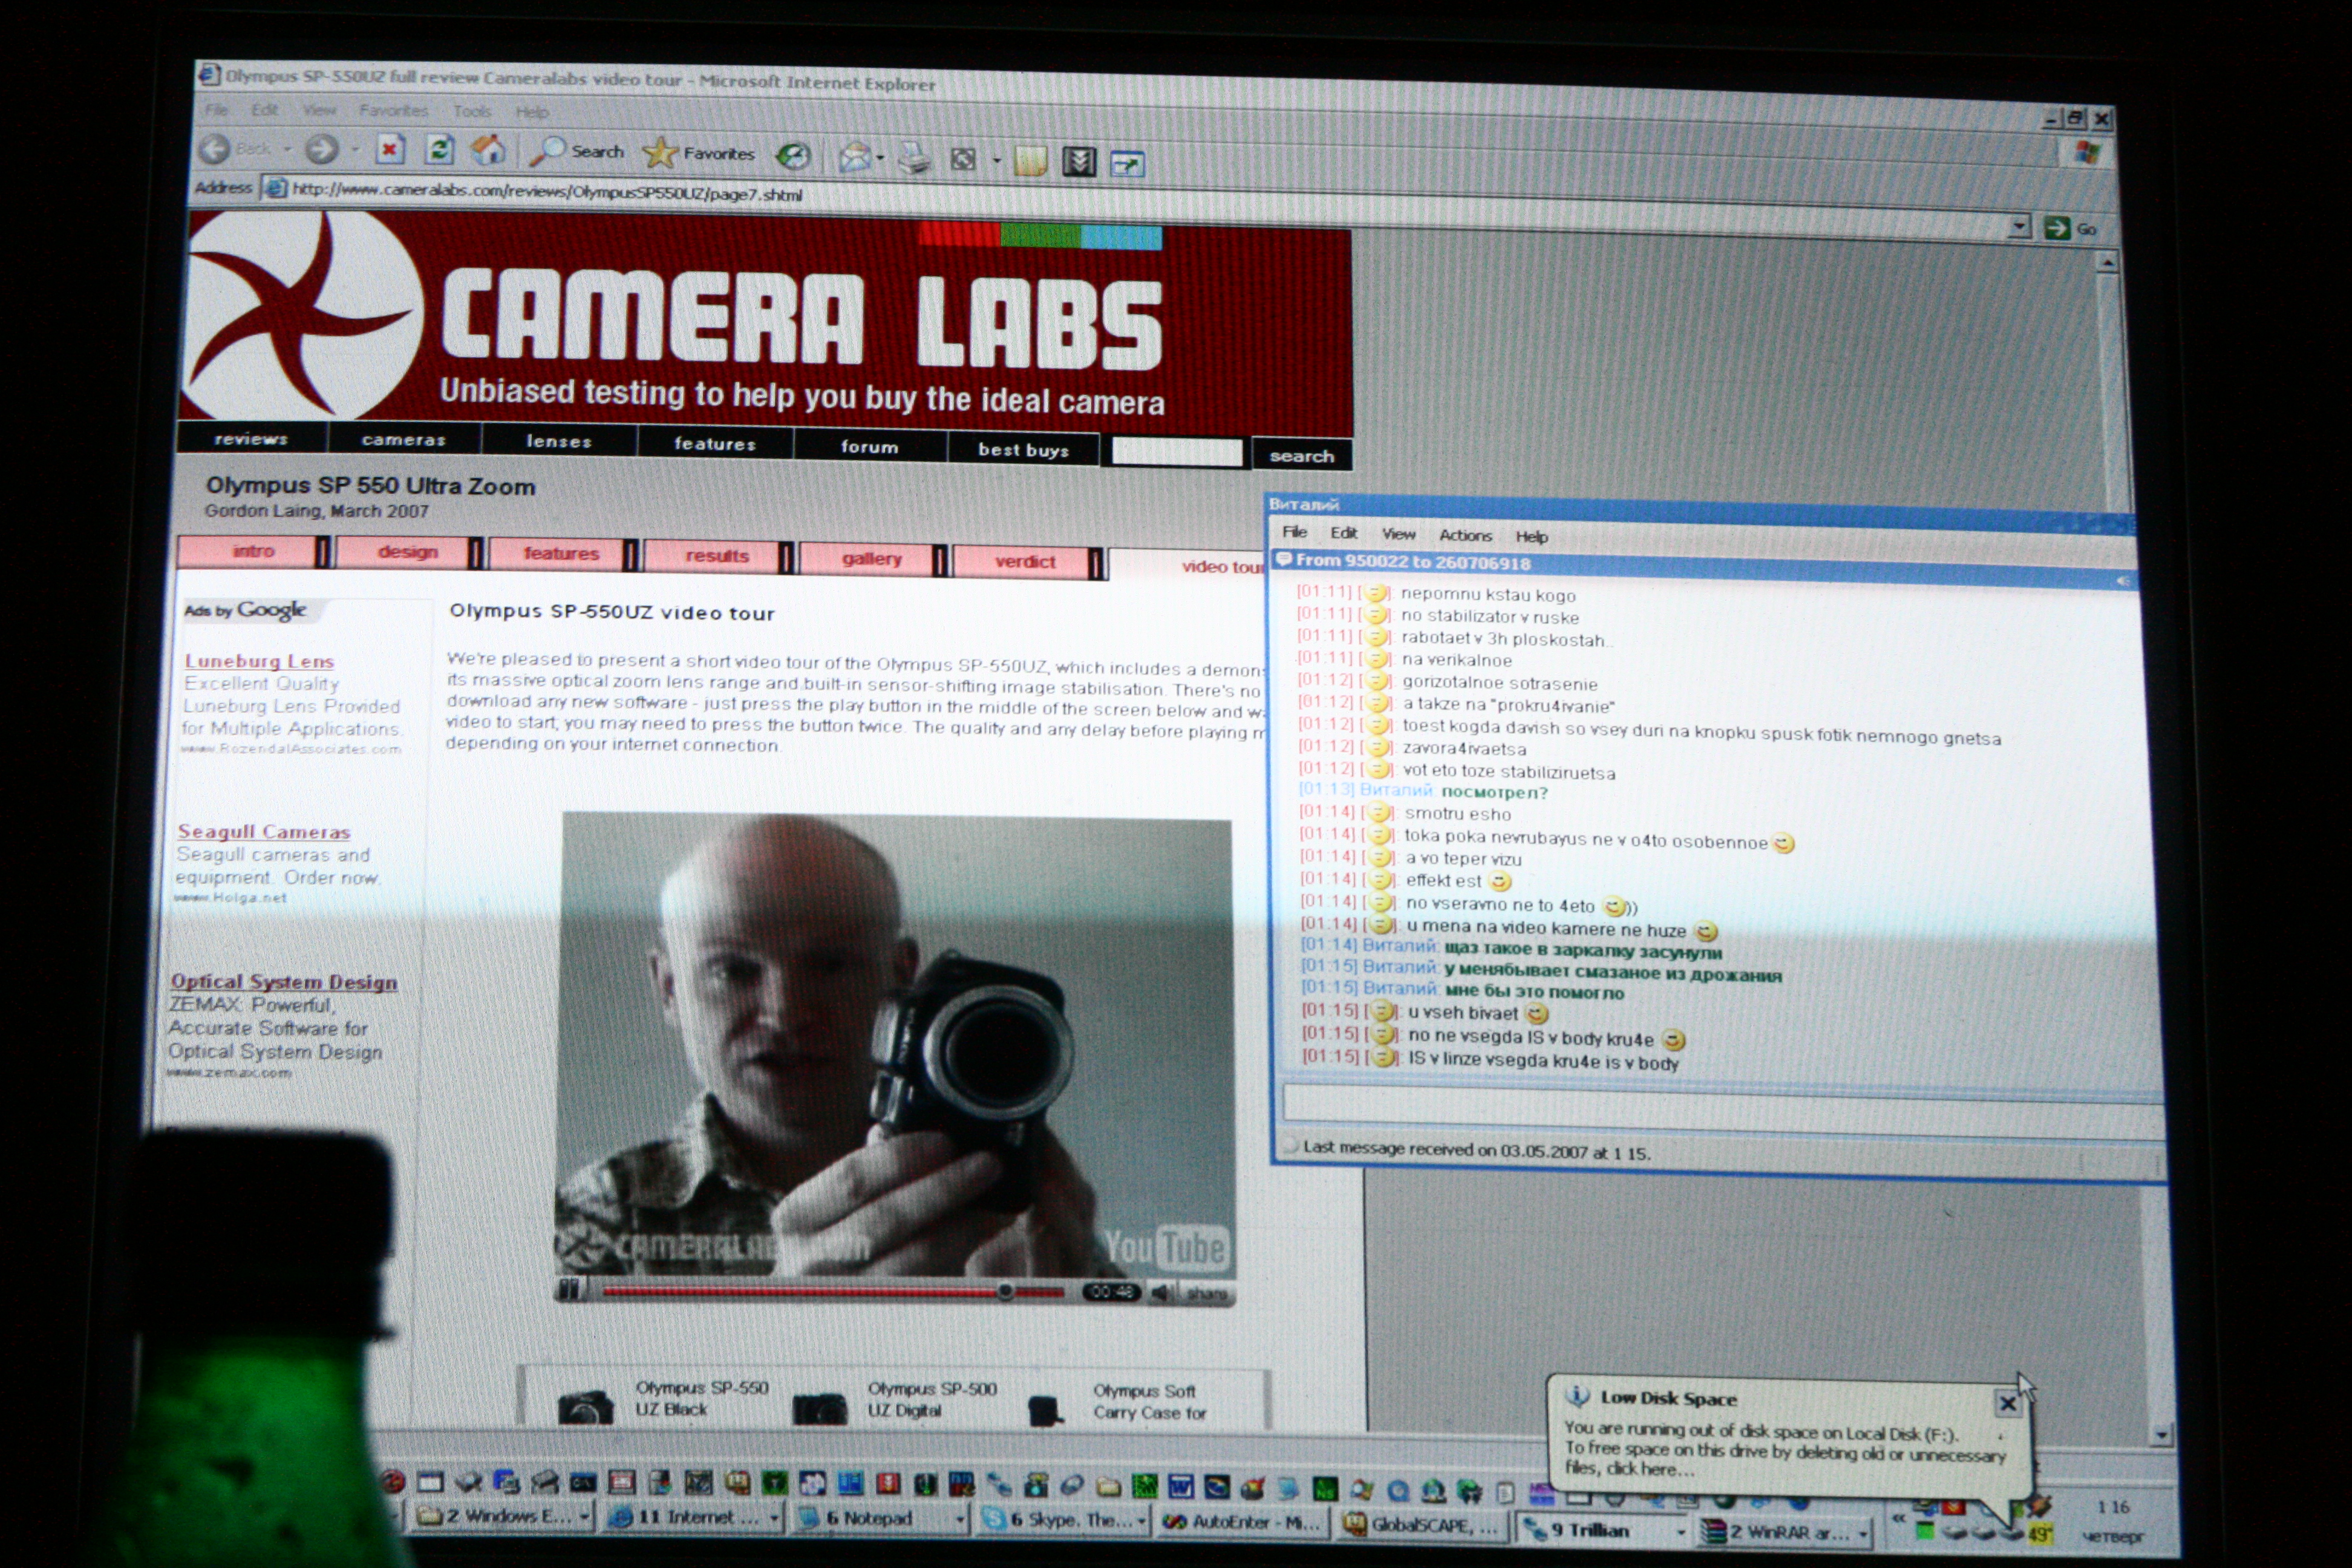
Task: Click the IE vertical scrollbar up arrow
Action: [x=2107, y=263]
